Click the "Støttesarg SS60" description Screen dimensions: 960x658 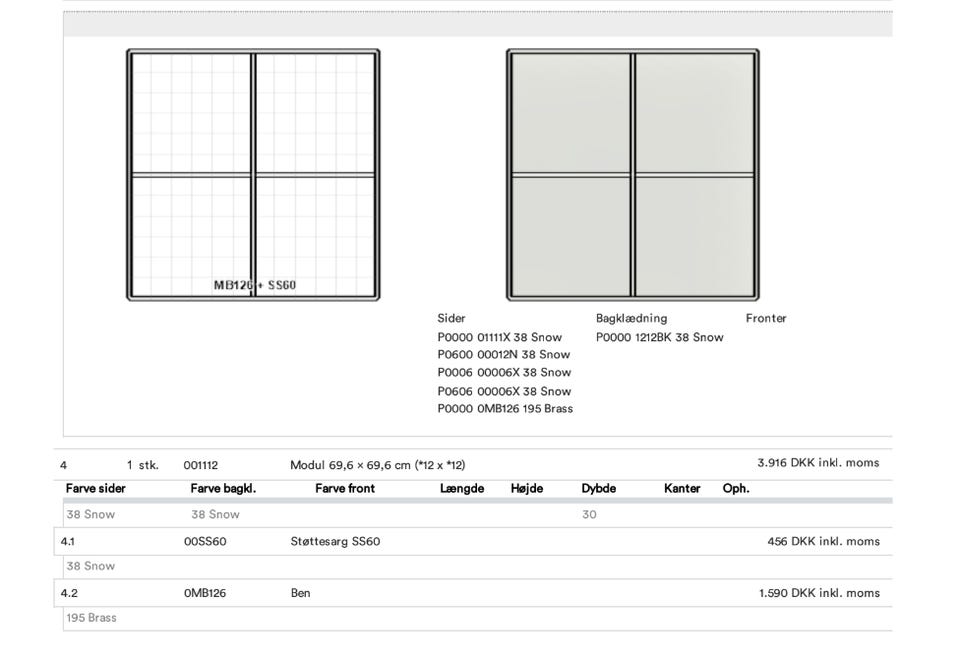click(x=336, y=542)
